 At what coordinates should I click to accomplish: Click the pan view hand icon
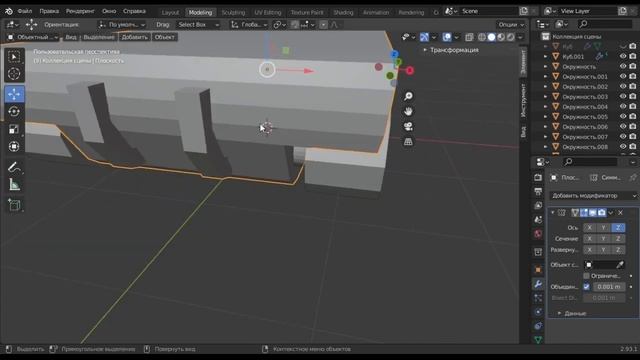click(408, 111)
